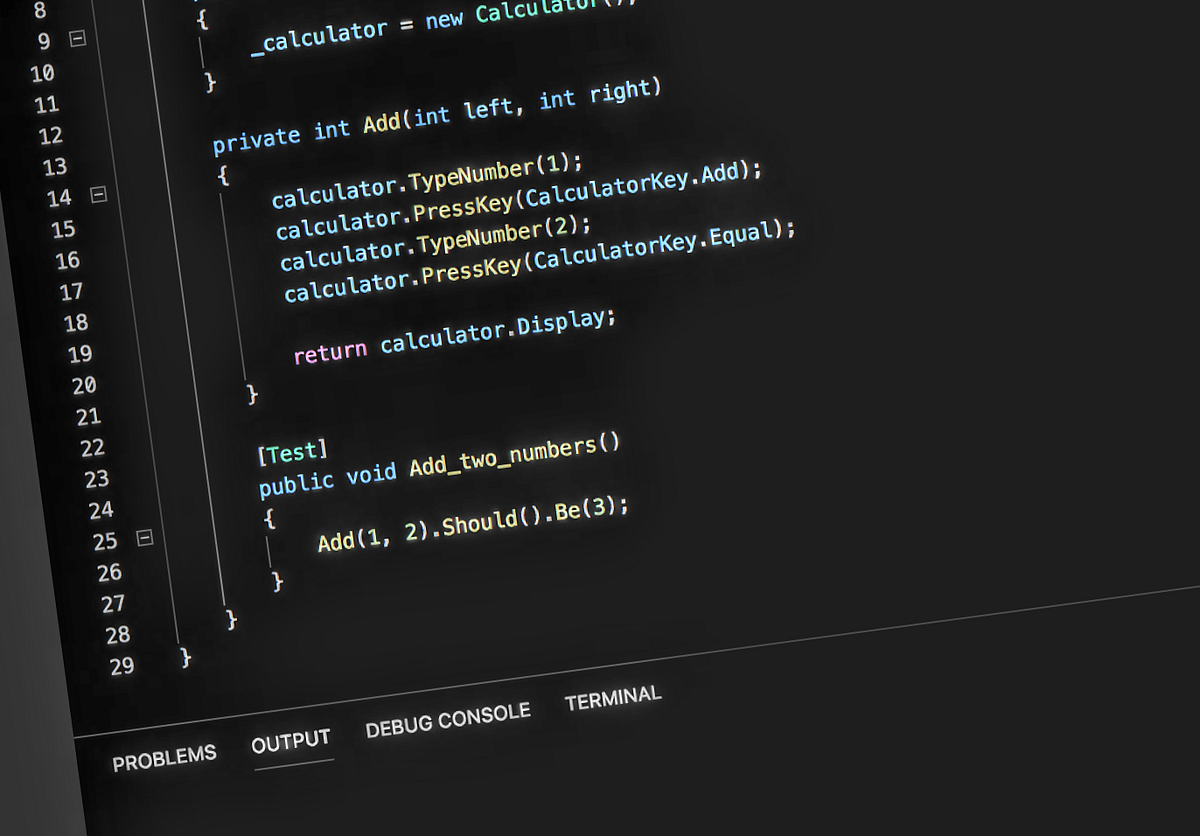Click the 'calculator.PressKey(CalculatorKey.Equal);' line
The height and width of the screenshot is (836, 1200).
[540, 261]
